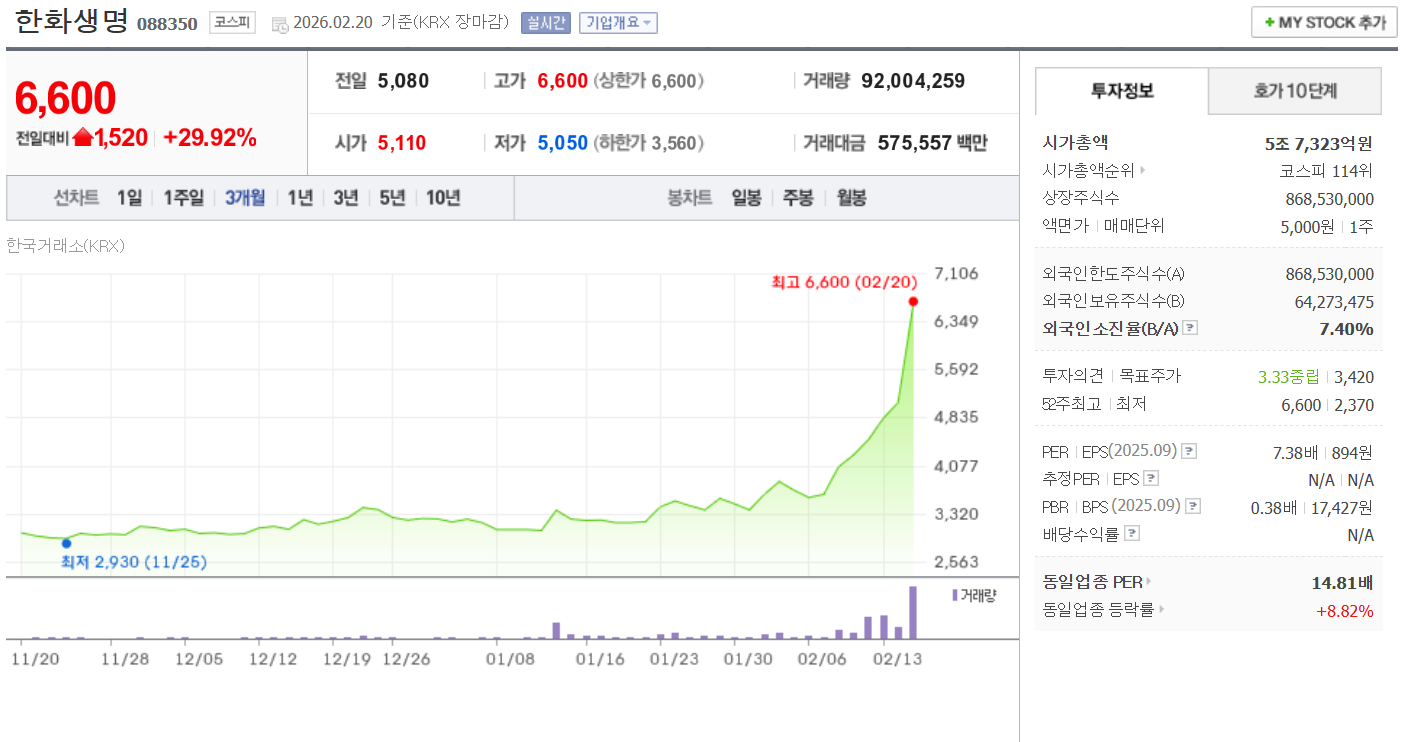This screenshot has height=742, width=1406.
Task: Click the red 최고 6,600 point on chart
Action: [x=913, y=301]
